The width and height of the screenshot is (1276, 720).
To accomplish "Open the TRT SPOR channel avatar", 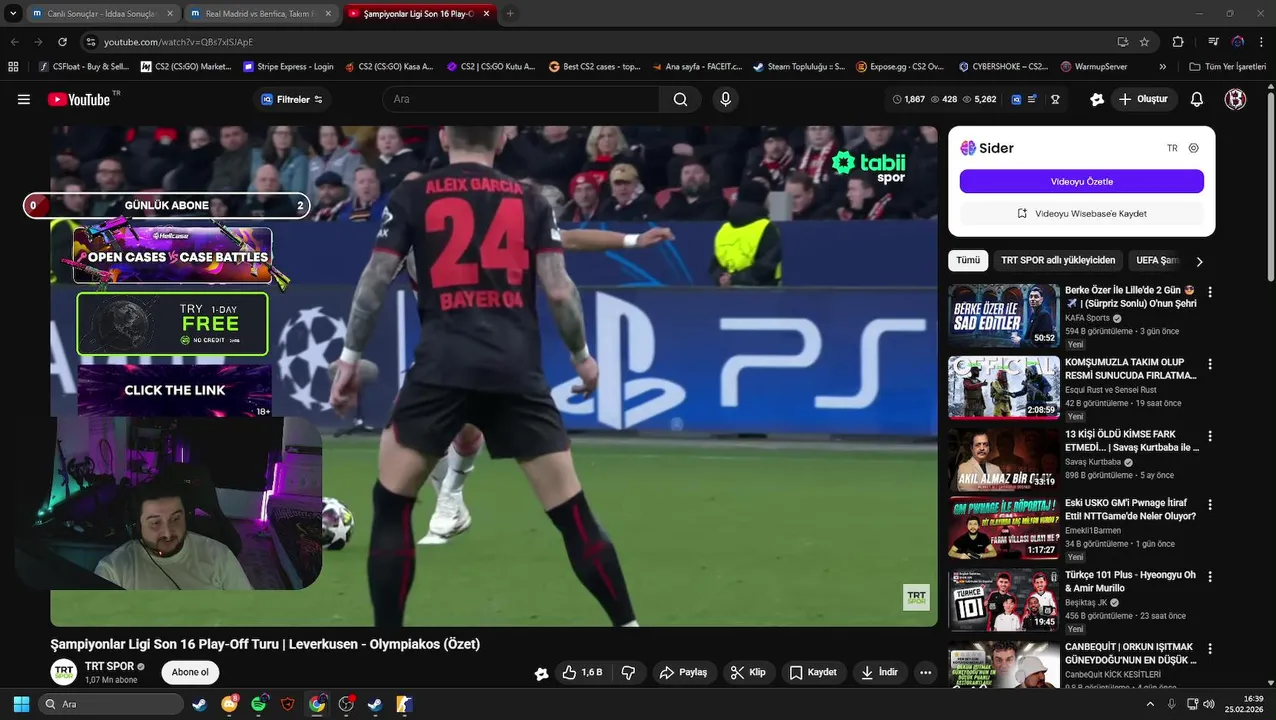I will (64, 672).
